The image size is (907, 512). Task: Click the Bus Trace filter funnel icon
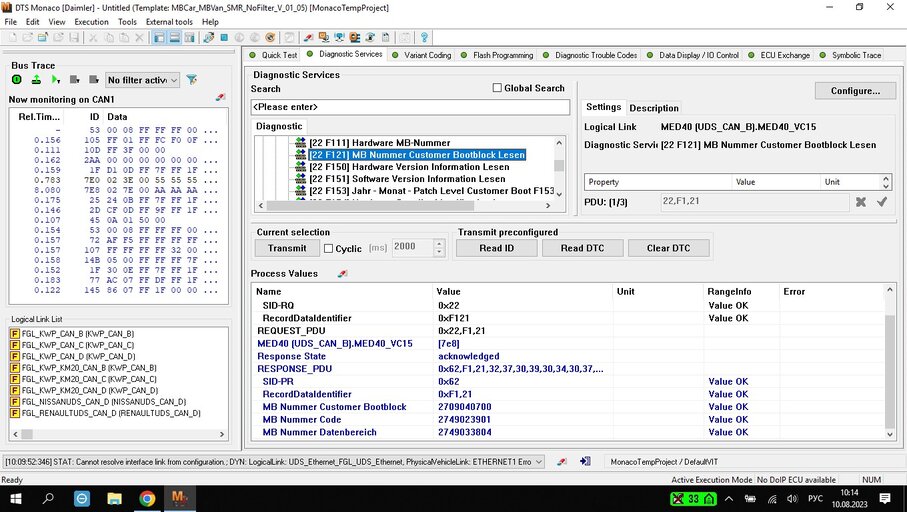[191, 79]
